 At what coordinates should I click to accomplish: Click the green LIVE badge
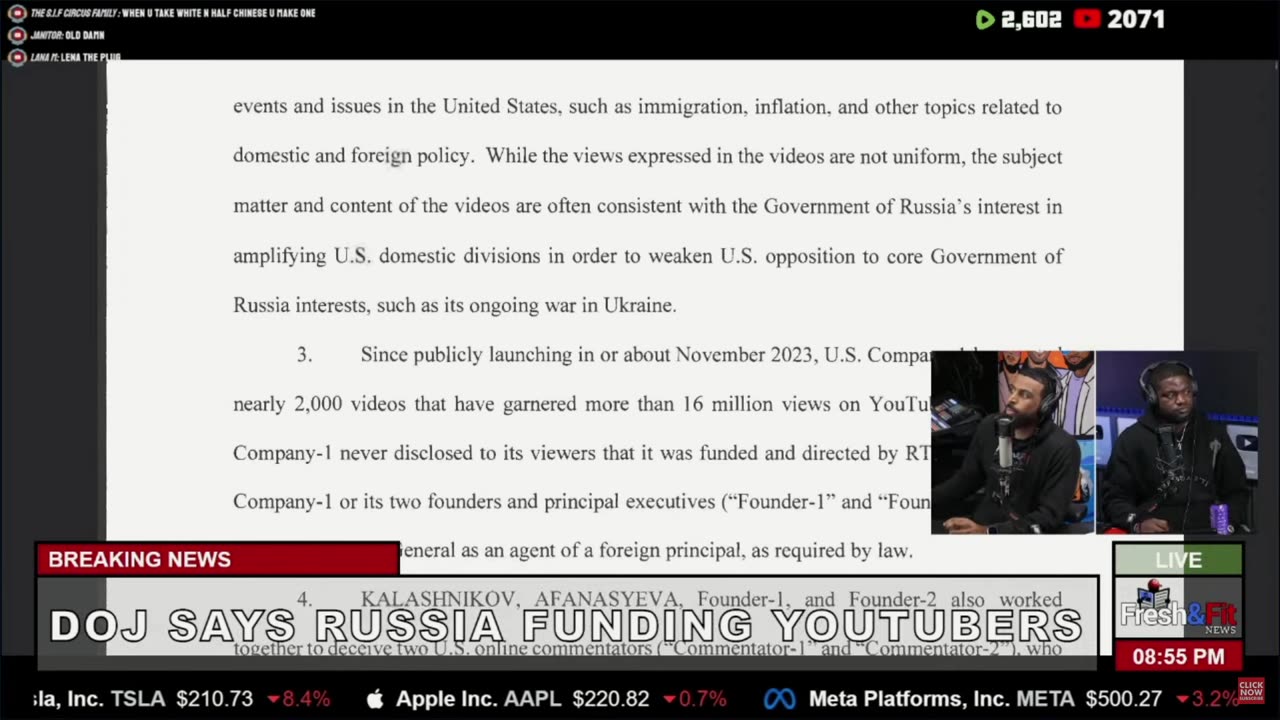(1178, 560)
